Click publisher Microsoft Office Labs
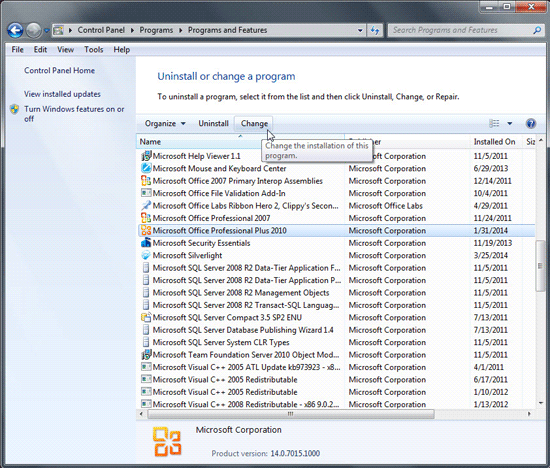Viewport: 550px width, 468px height. [x=385, y=206]
